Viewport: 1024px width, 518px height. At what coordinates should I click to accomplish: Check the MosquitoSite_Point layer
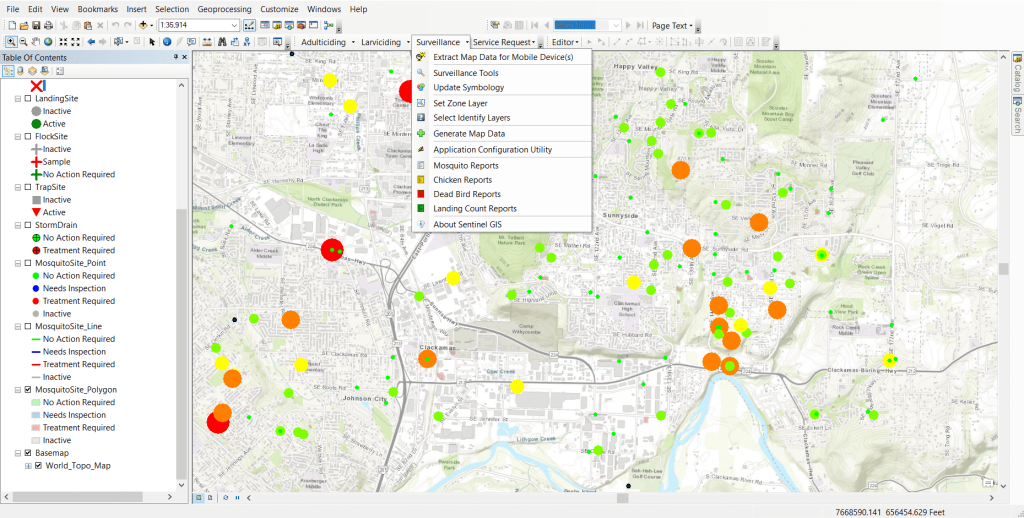(27, 263)
